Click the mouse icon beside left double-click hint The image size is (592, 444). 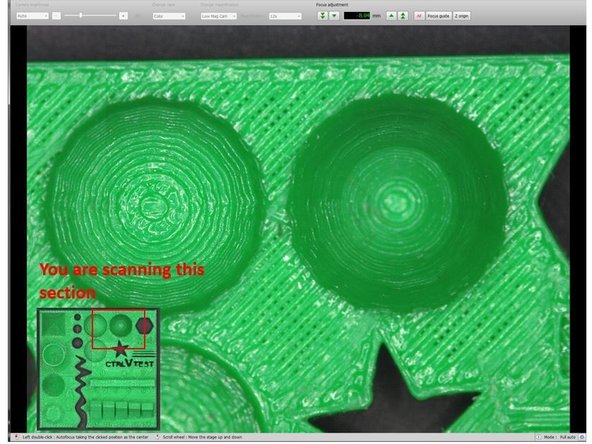pos(17,437)
